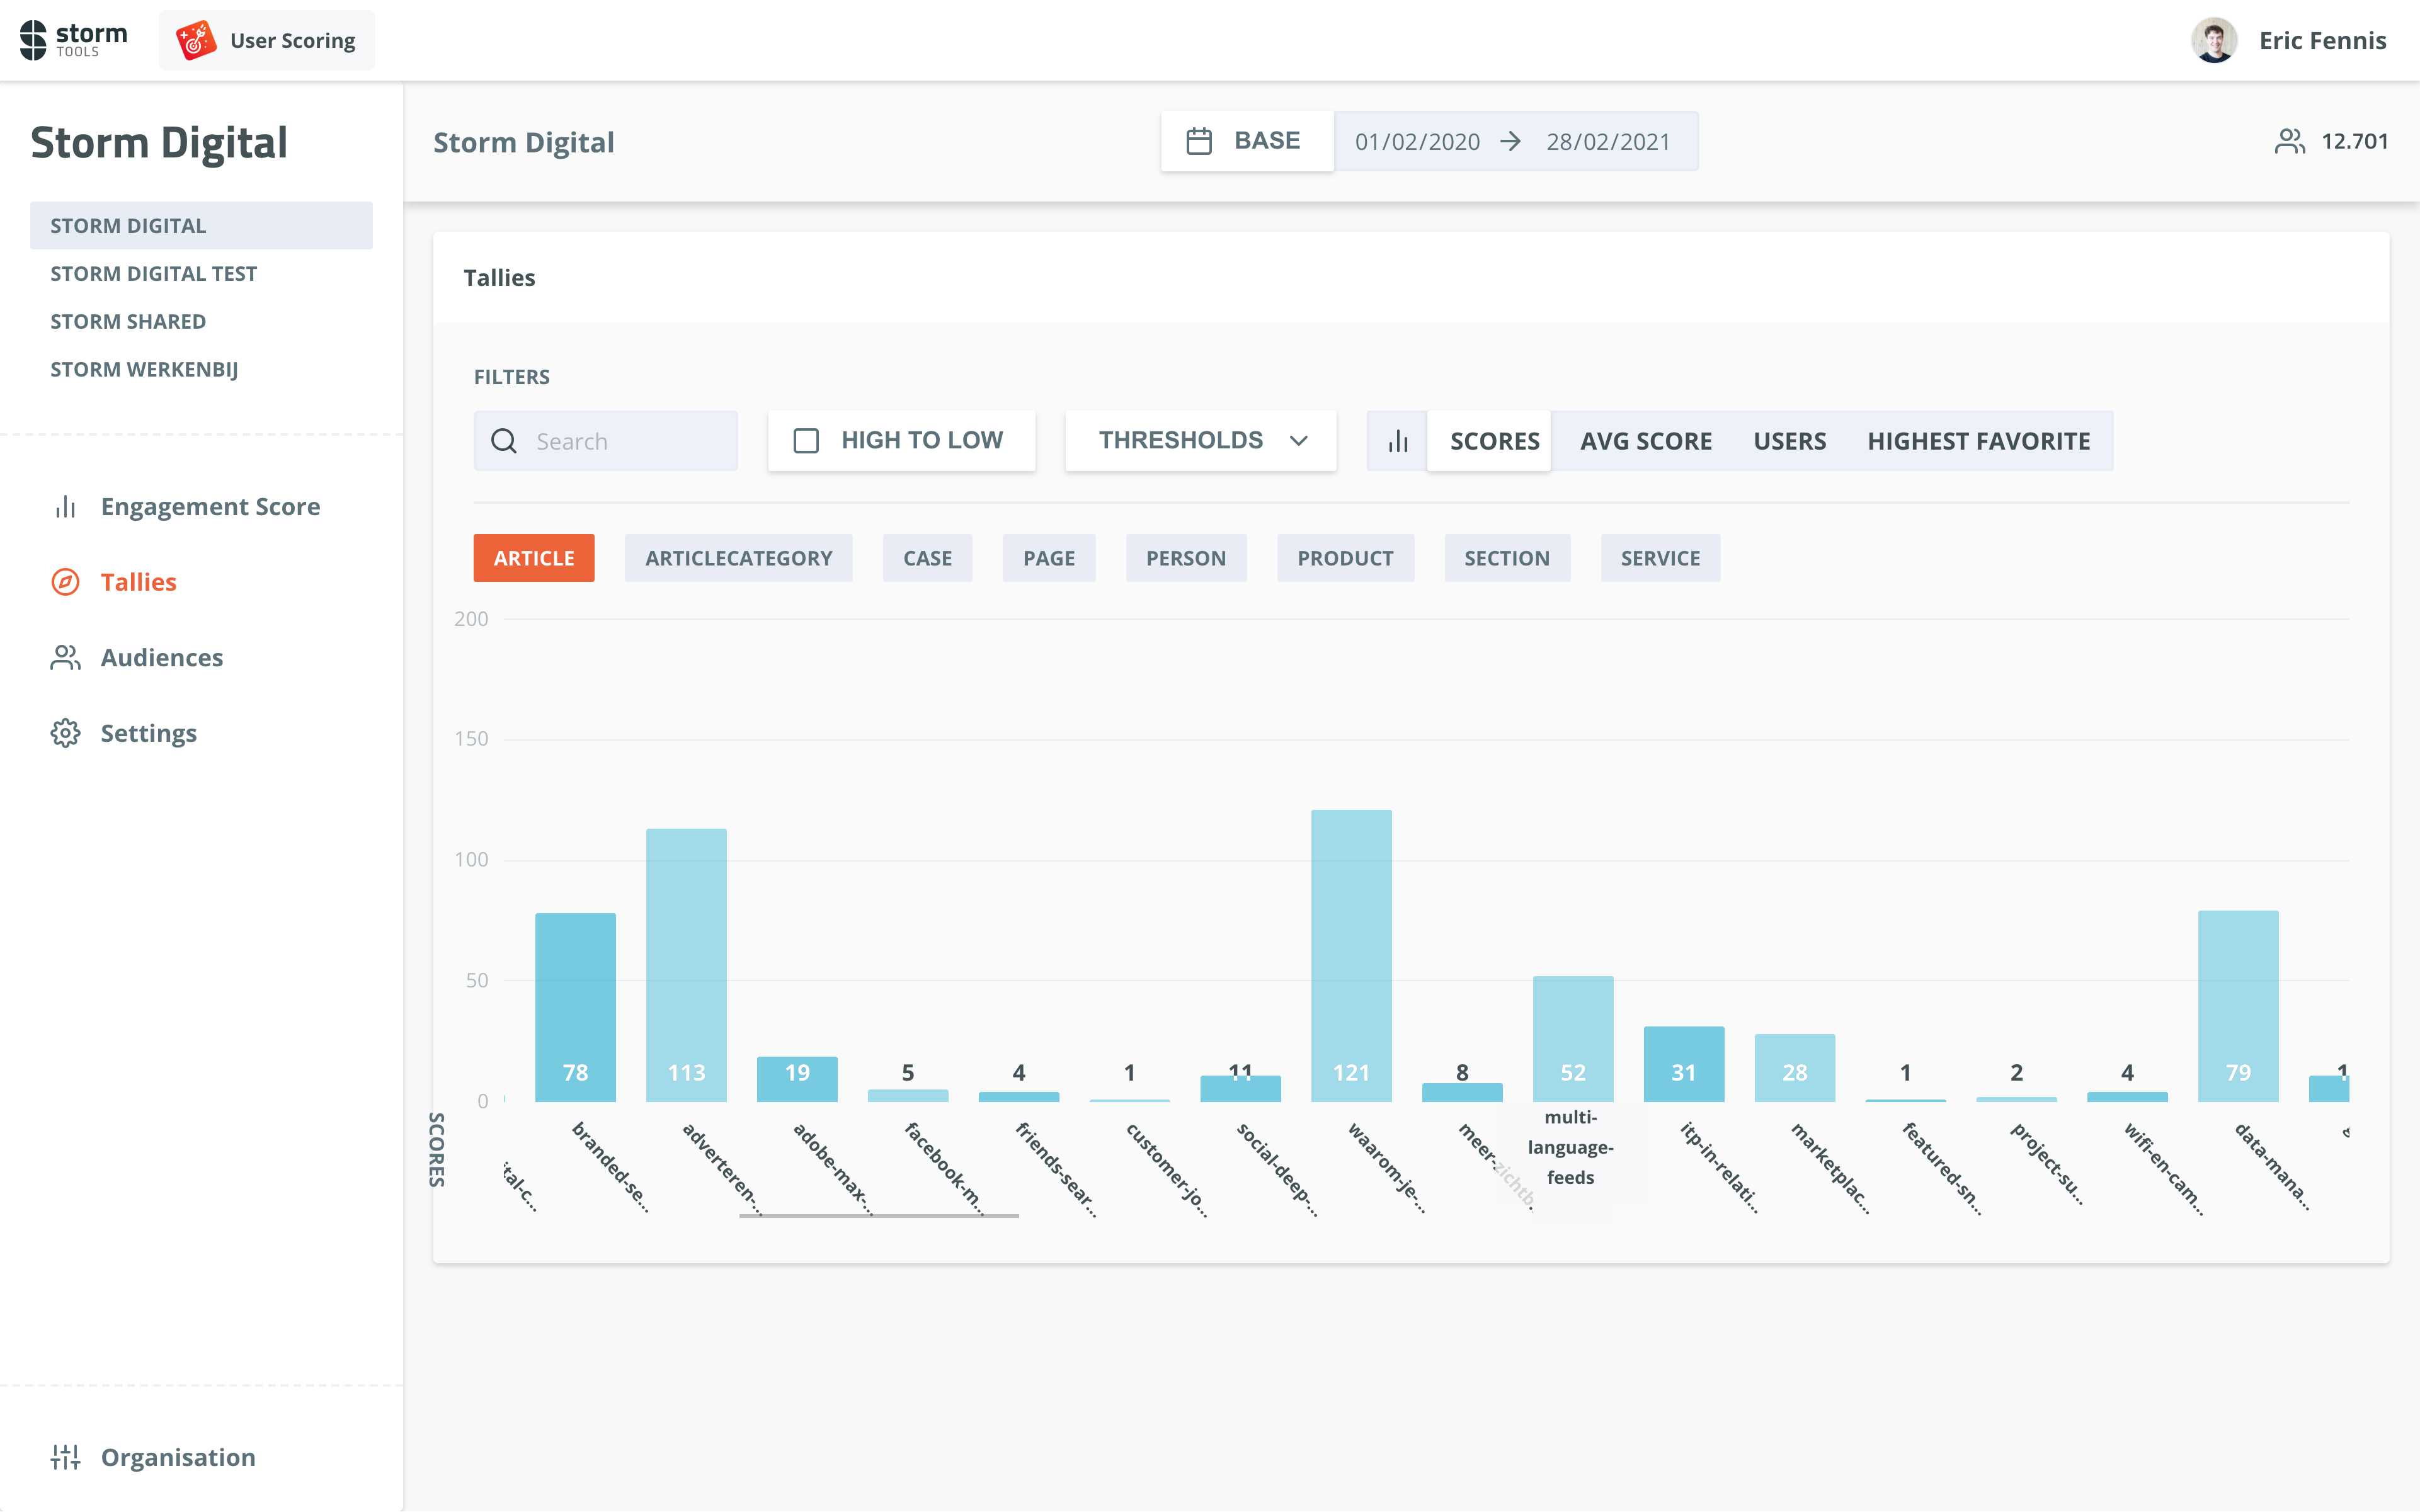Open the User Scoring app icon
This screenshot has width=2420, height=1512.
(x=196, y=40)
